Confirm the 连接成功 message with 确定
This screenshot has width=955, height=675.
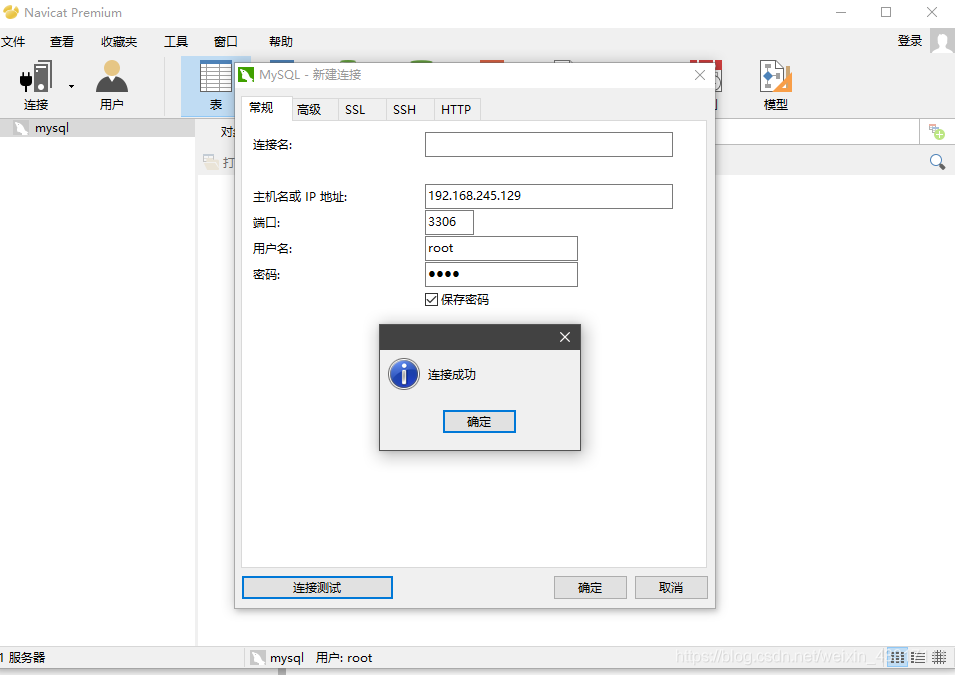click(479, 422)
